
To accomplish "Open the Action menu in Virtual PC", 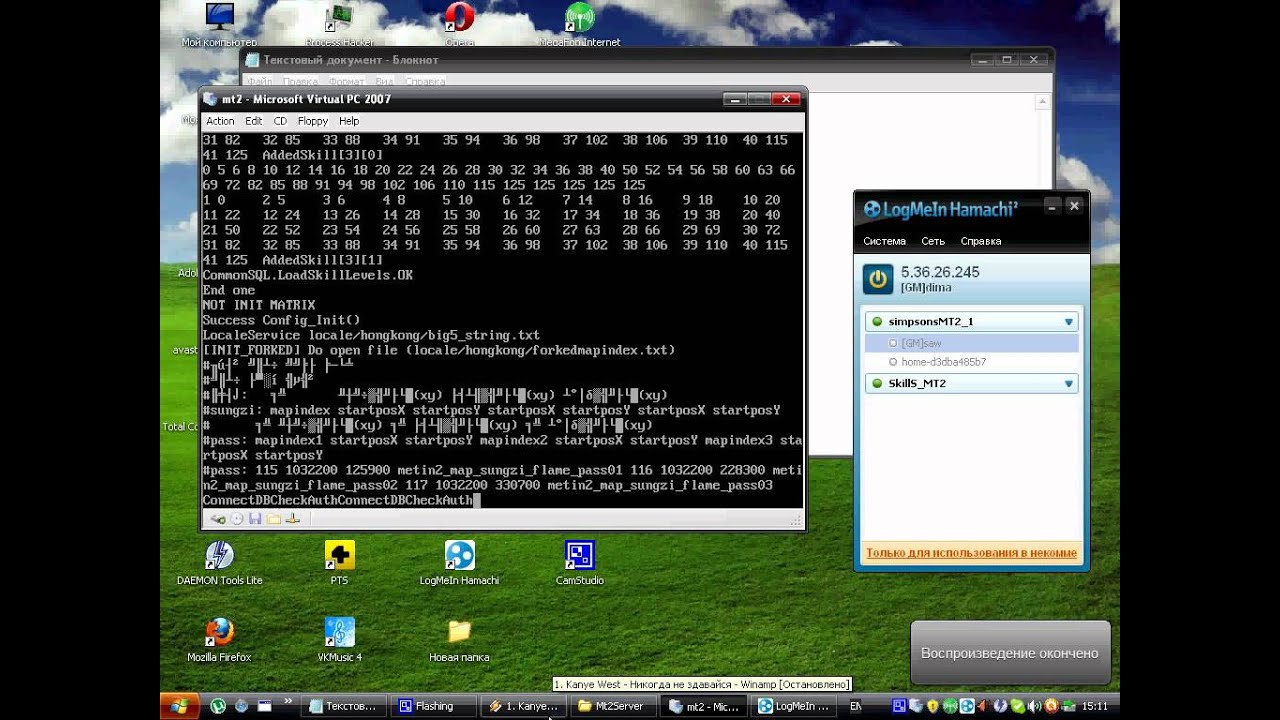I will click(220, 121).
